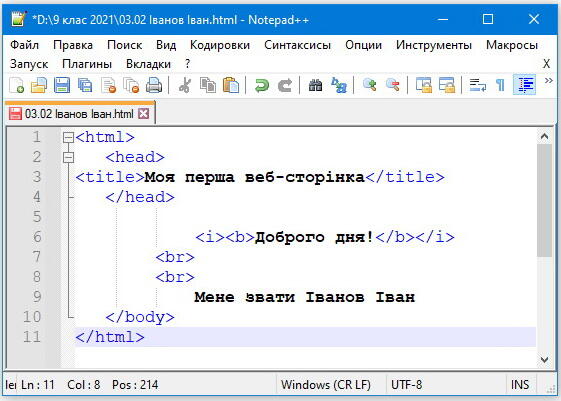
Task: Click the text Мене звати Іванов Іван
Action: (305, 297)
